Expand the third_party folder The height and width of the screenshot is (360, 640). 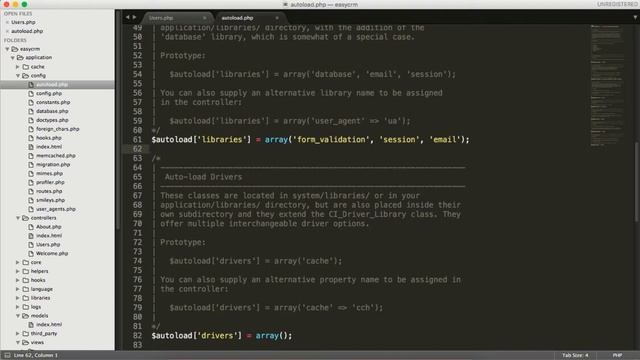(x=18, y=334)
